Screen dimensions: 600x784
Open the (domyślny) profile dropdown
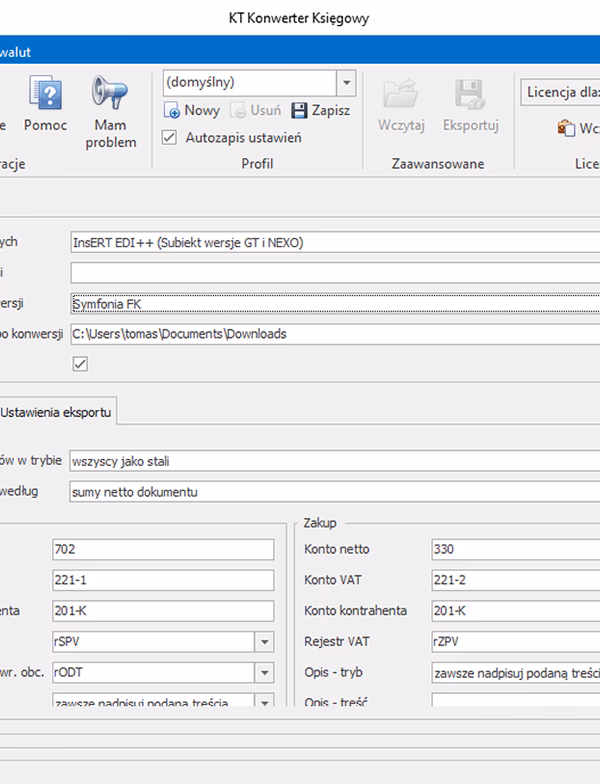tap(347, 83)
